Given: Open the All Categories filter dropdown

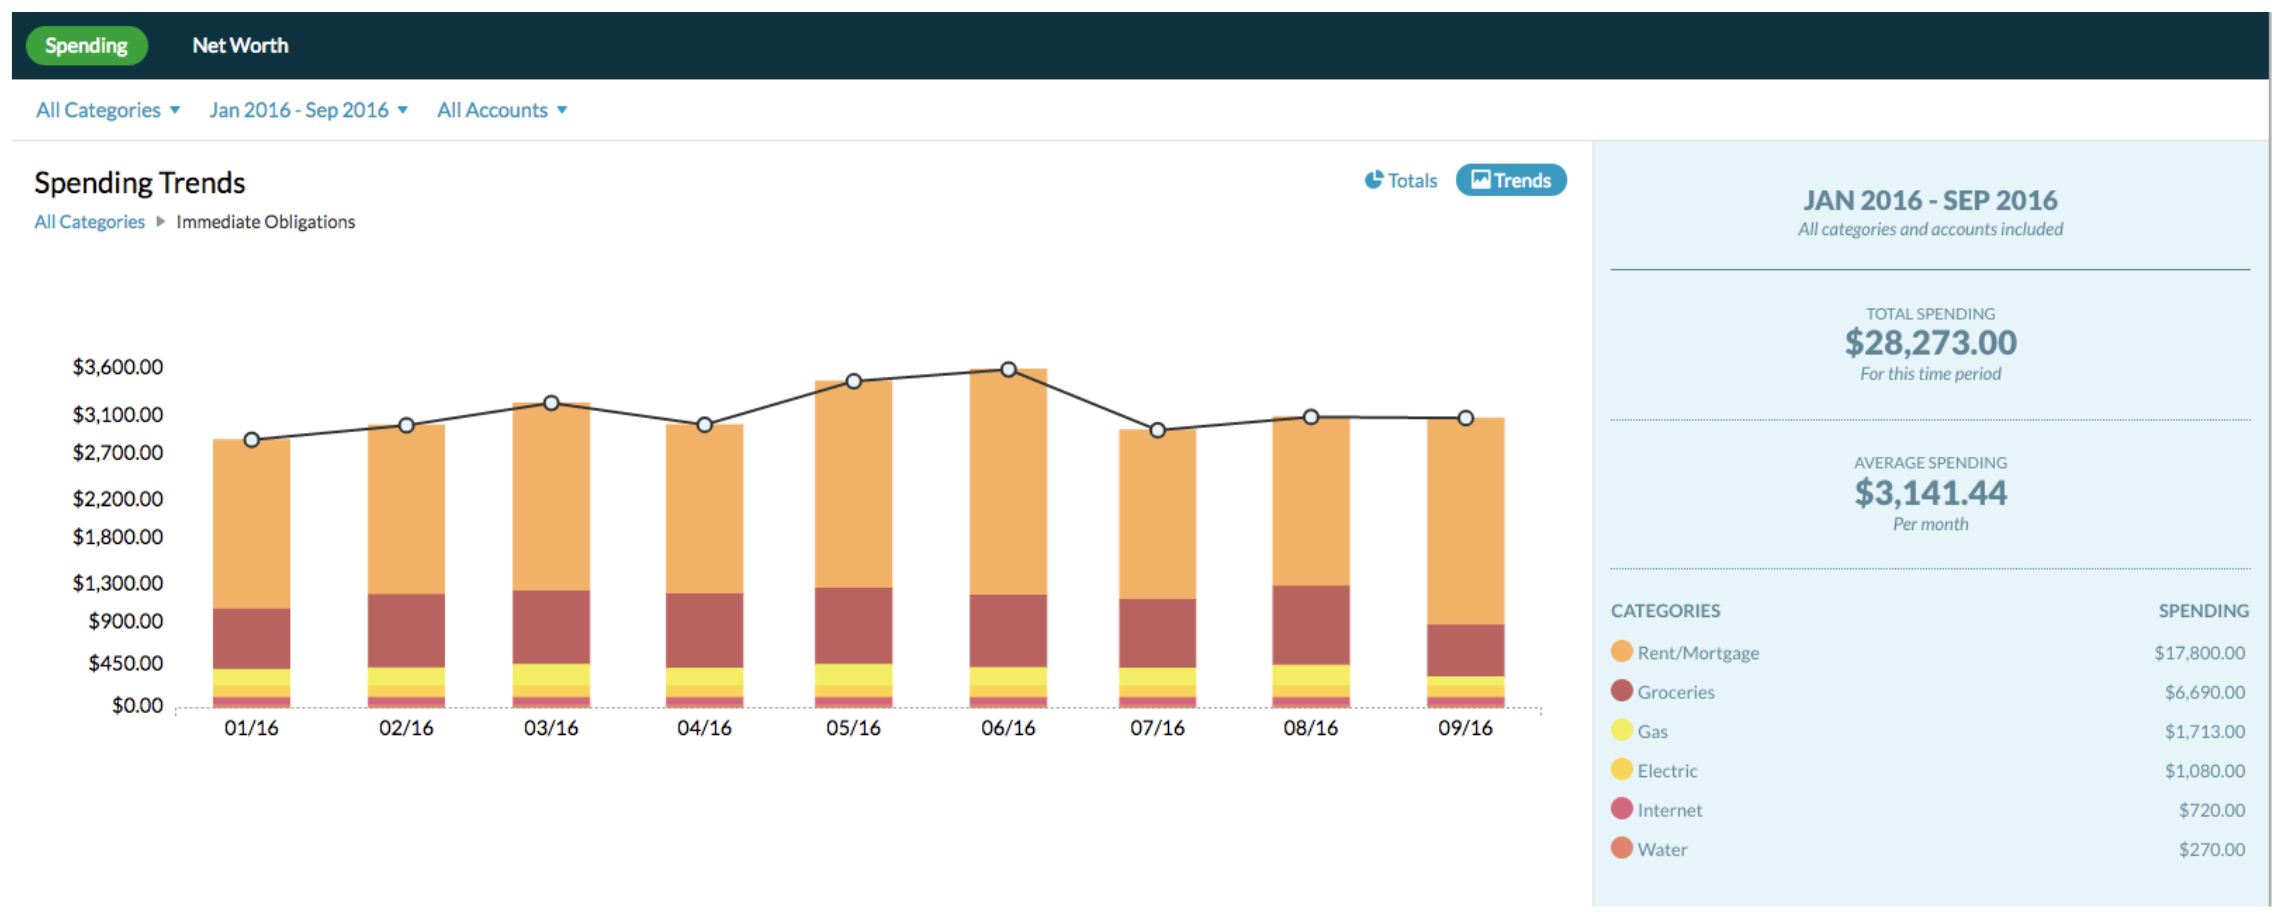Looking at the screenshot, I should pos(108,110).
